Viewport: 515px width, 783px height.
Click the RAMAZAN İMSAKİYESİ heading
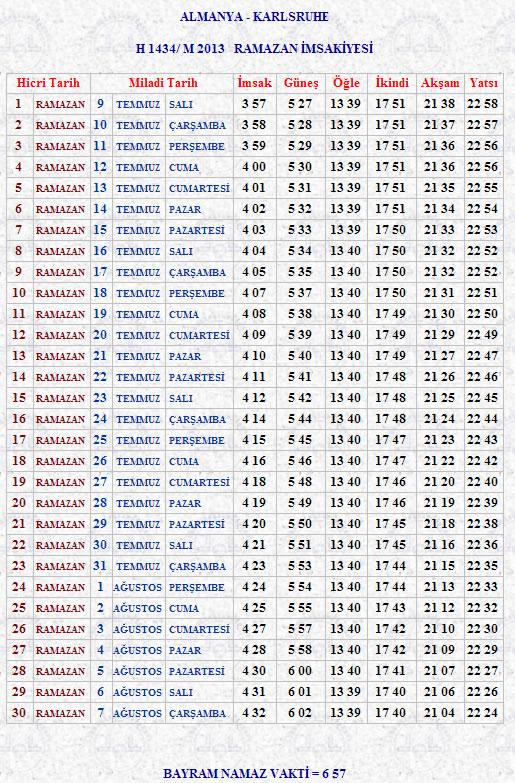pyautogui.click(x=303, y=48)
